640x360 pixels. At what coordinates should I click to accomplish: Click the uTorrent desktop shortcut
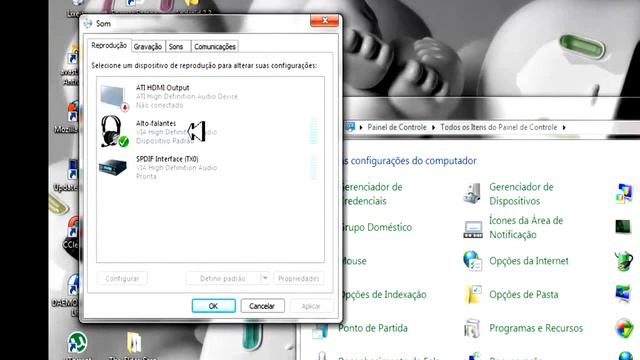77,343
